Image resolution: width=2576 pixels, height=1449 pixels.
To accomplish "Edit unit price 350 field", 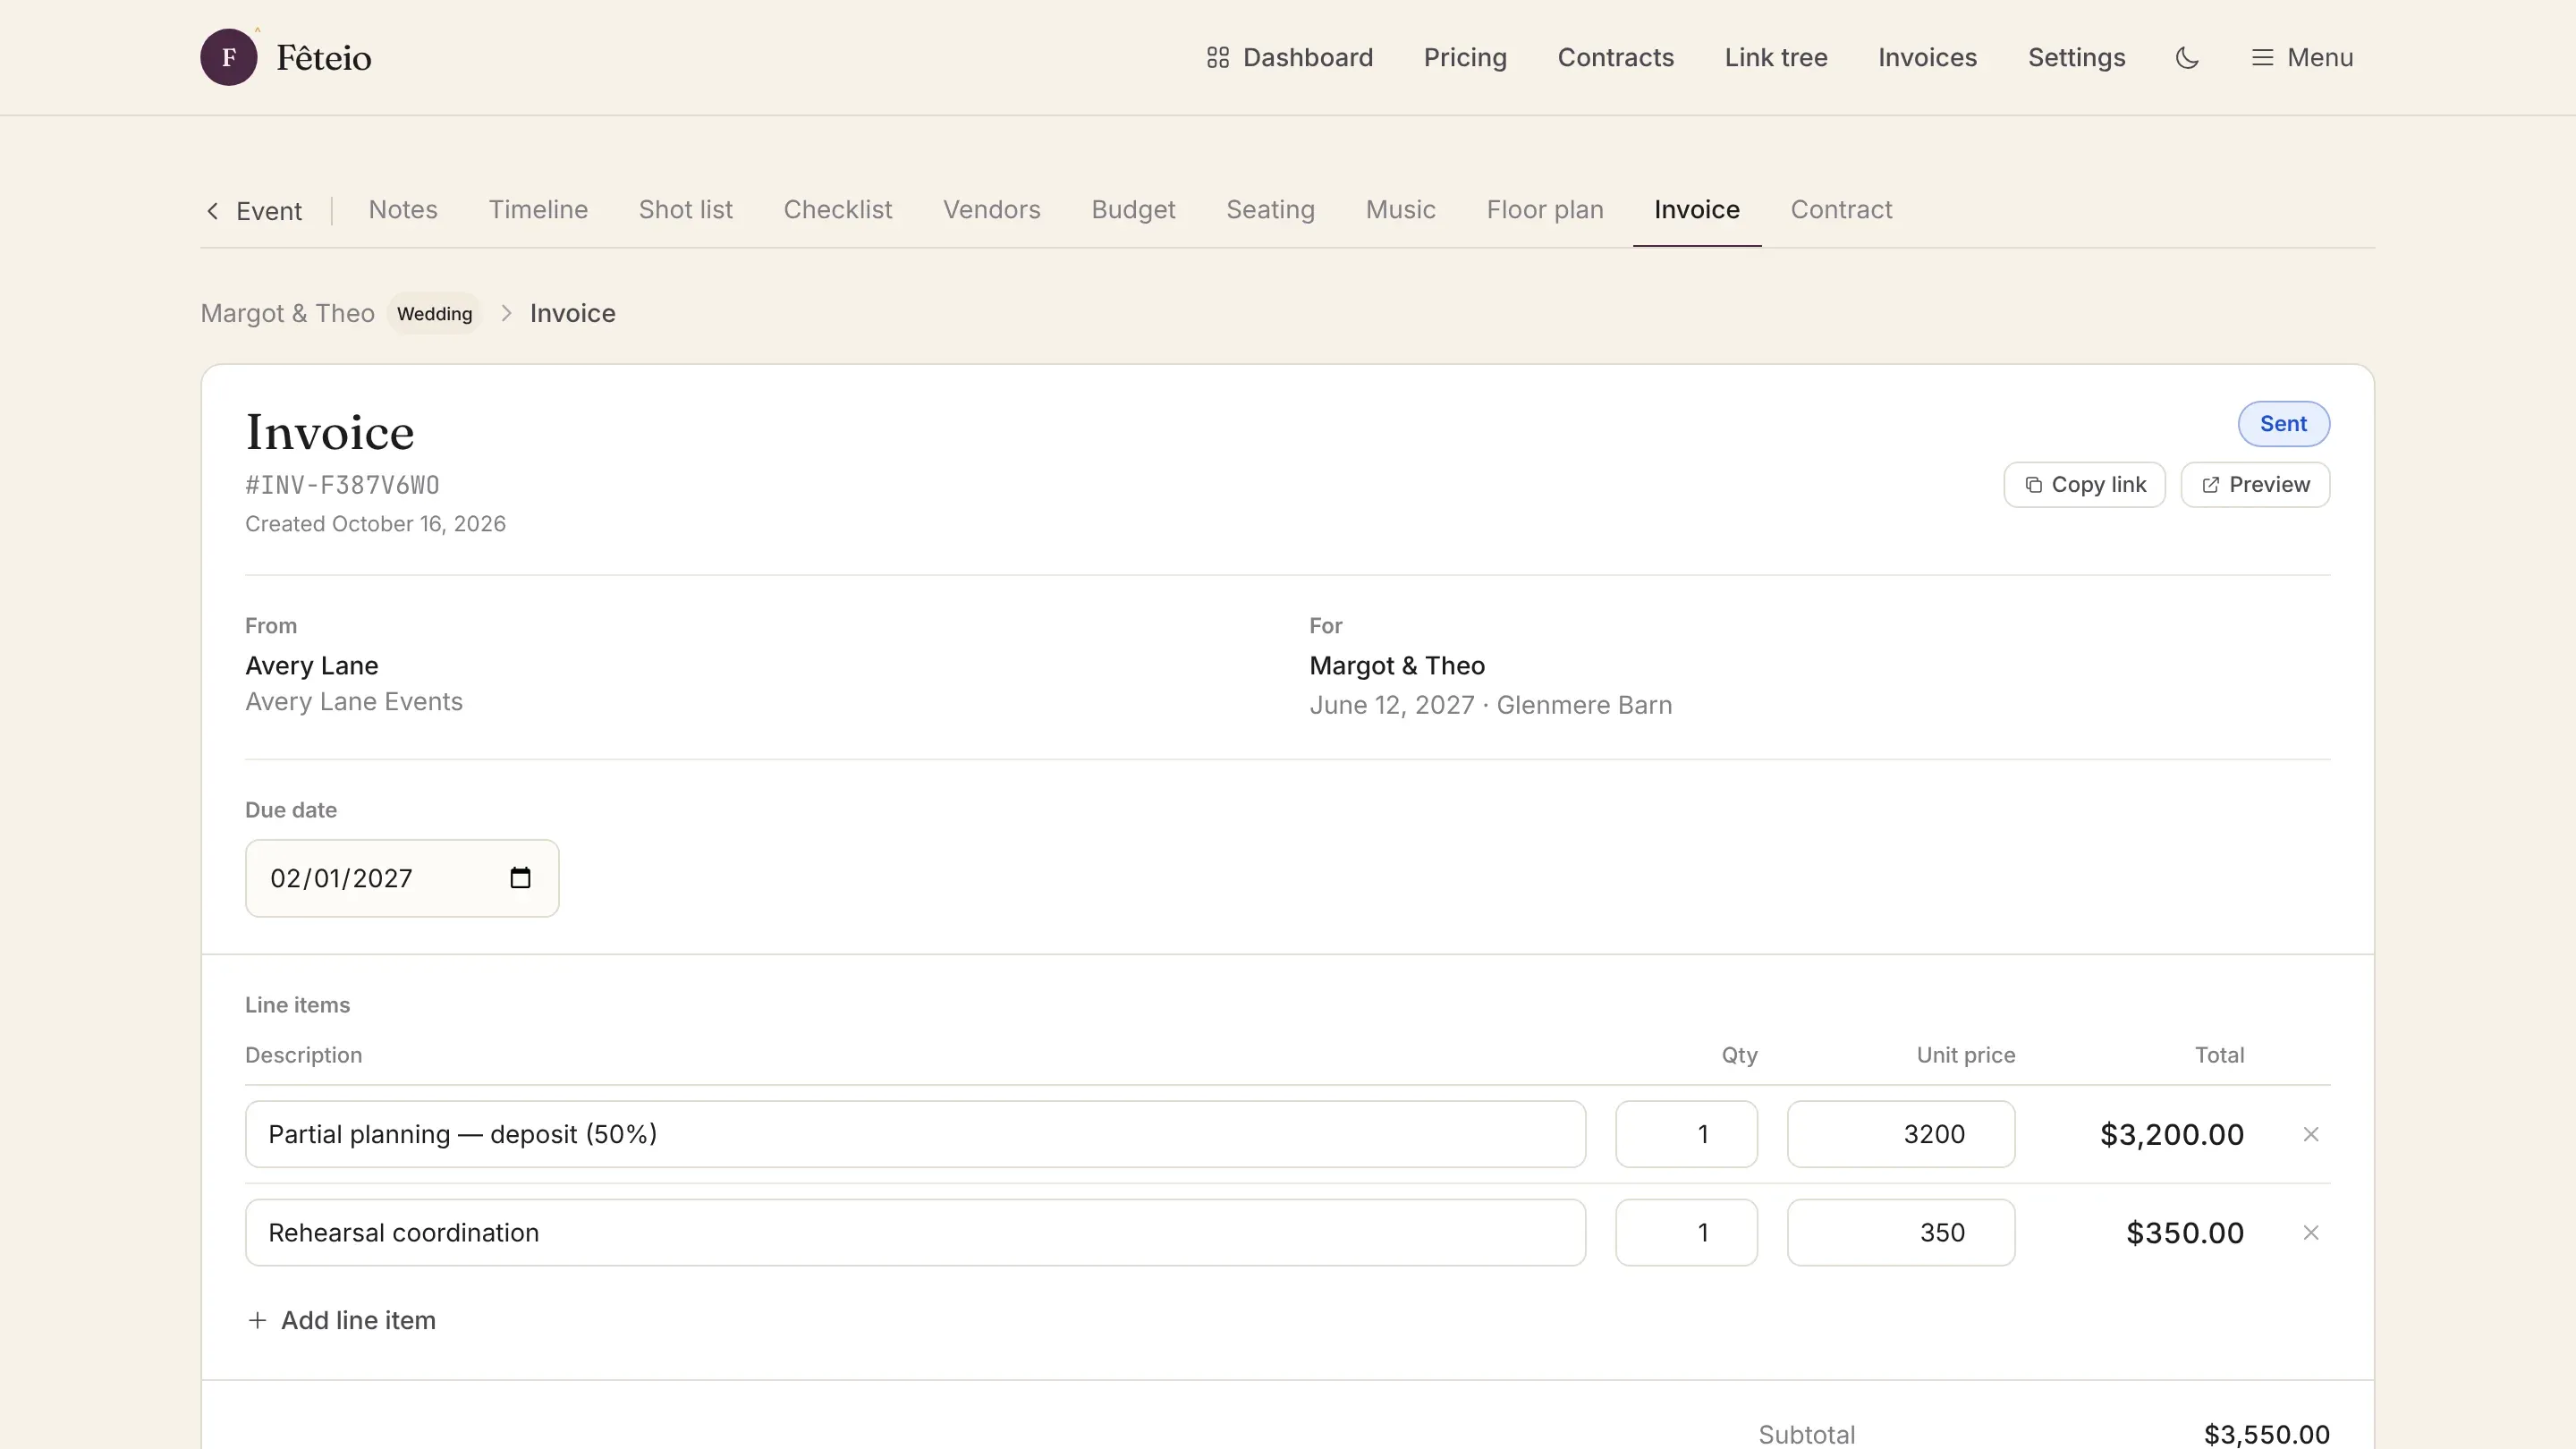I will click(1901, 1233).
